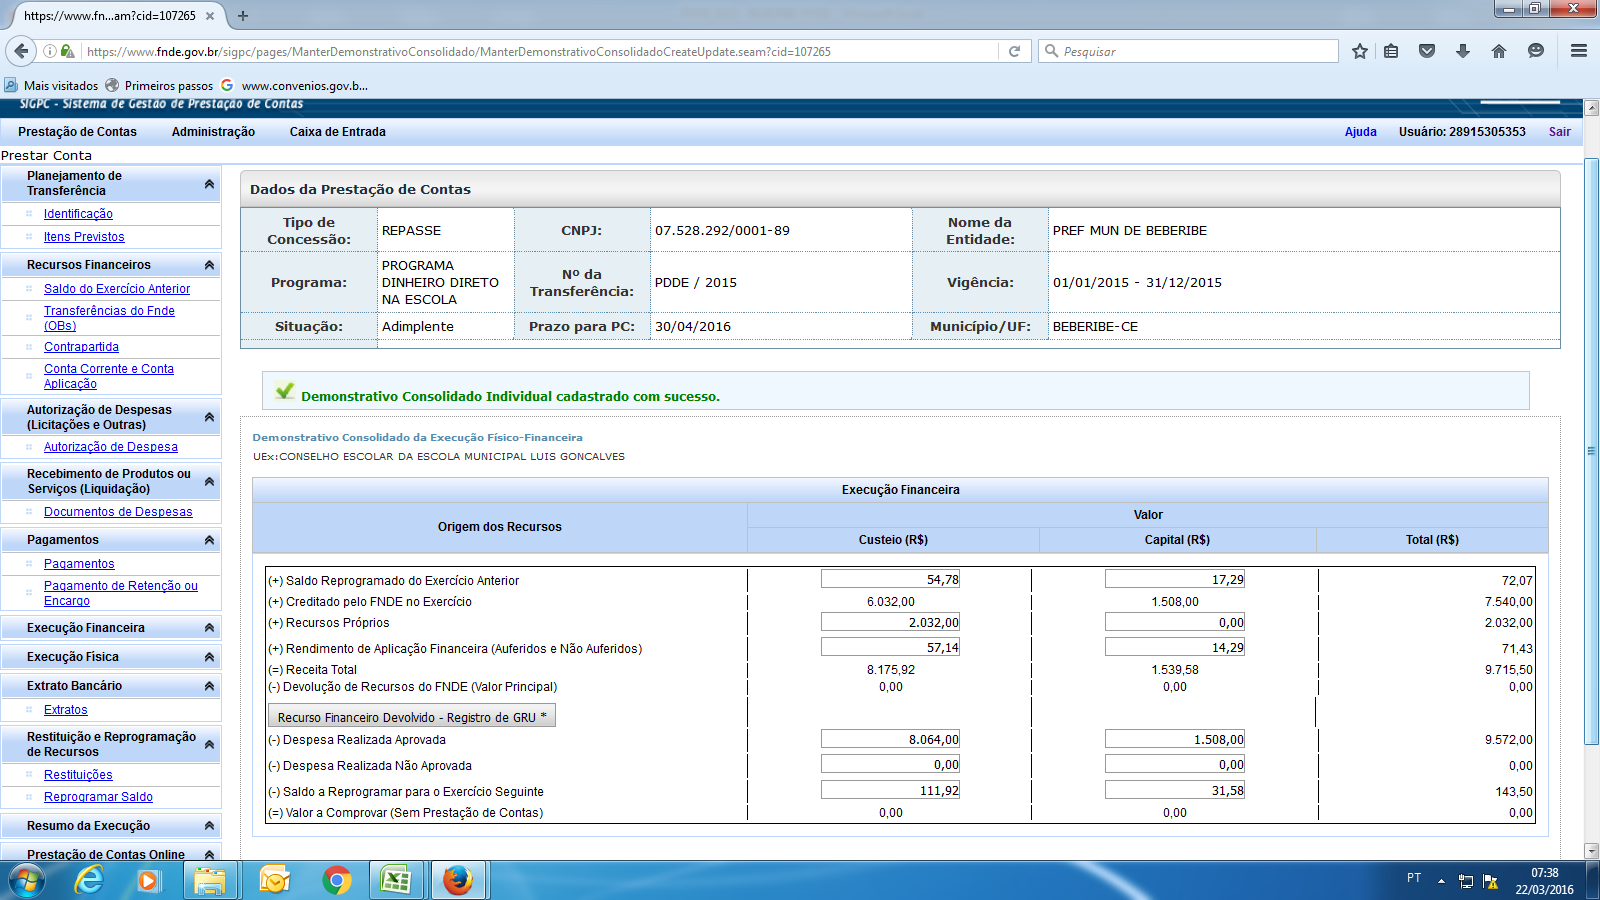This screenshot has width=1600, height=900.
Task: Click the bookmark star icon
Action: [x=1359, y=51]
